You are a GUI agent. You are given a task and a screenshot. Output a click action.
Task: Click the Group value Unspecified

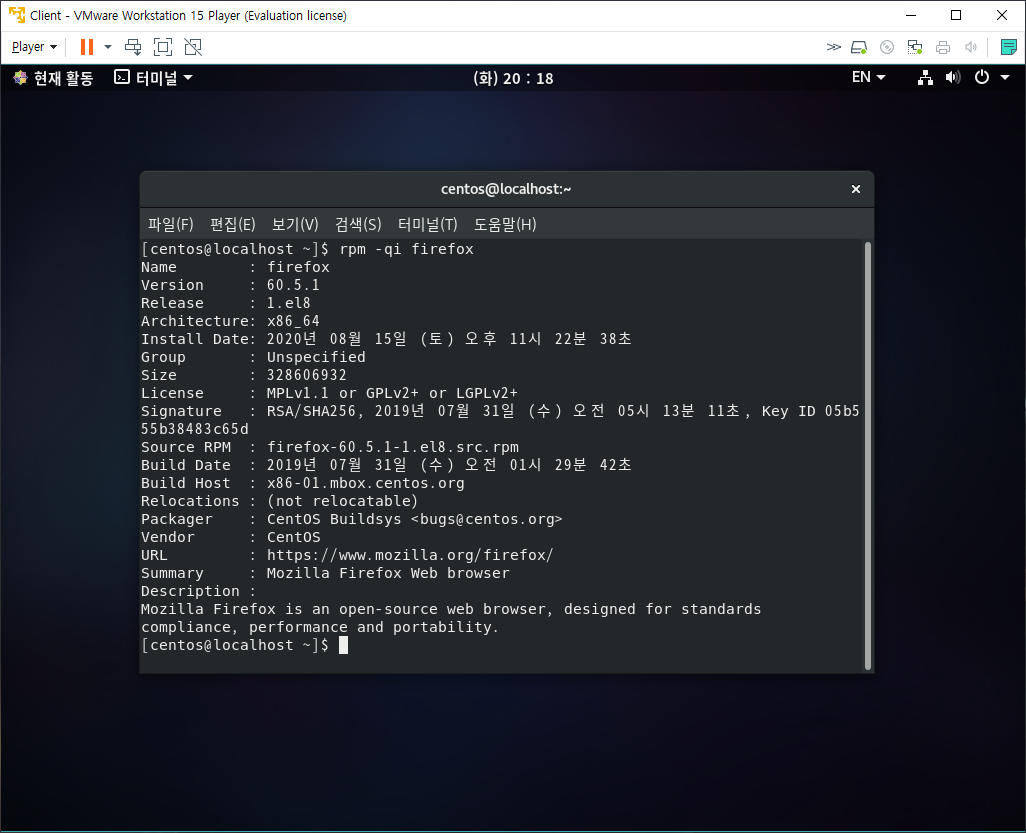[316, 357]
